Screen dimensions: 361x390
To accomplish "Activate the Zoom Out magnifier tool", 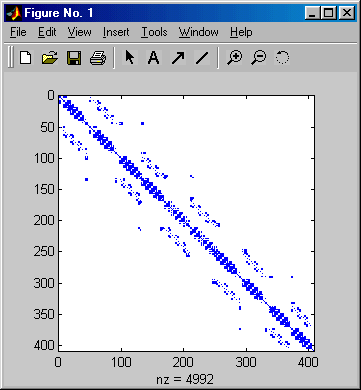I will (x=258, y=58).
